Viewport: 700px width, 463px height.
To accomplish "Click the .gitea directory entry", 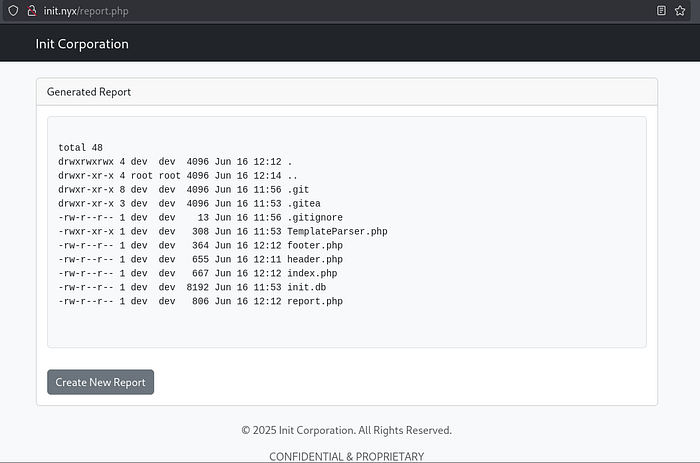I will pos(304,203).
